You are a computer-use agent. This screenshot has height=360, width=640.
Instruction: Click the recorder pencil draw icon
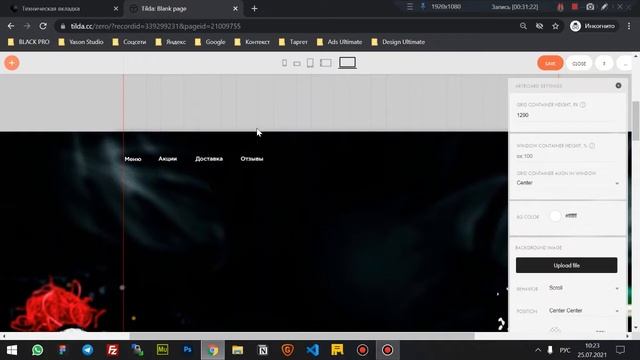(x=604, y=7)
